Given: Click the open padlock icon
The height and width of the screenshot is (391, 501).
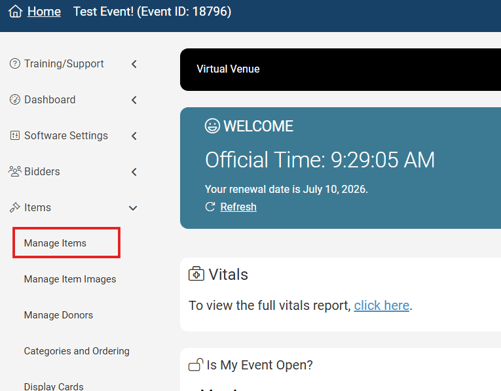Looking at the screenshot, I should pyautogui.click(x=196, y=365).
